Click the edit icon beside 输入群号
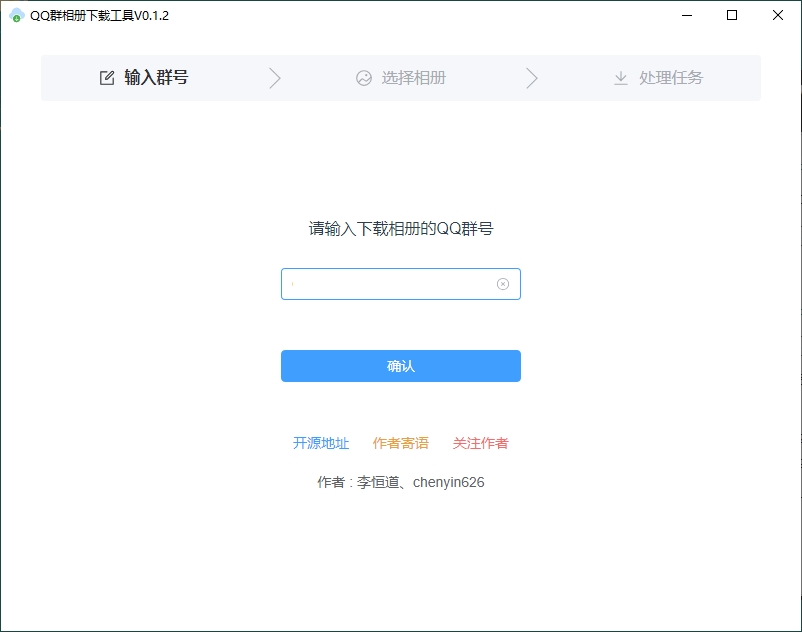The image size is (802, 632). pyautogui.click(x=107, y=78)
